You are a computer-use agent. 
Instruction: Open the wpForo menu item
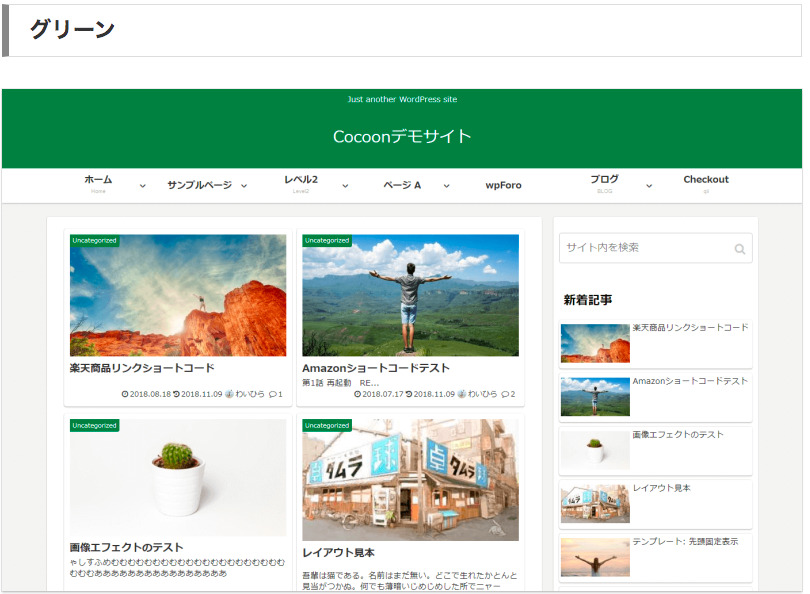503,185
